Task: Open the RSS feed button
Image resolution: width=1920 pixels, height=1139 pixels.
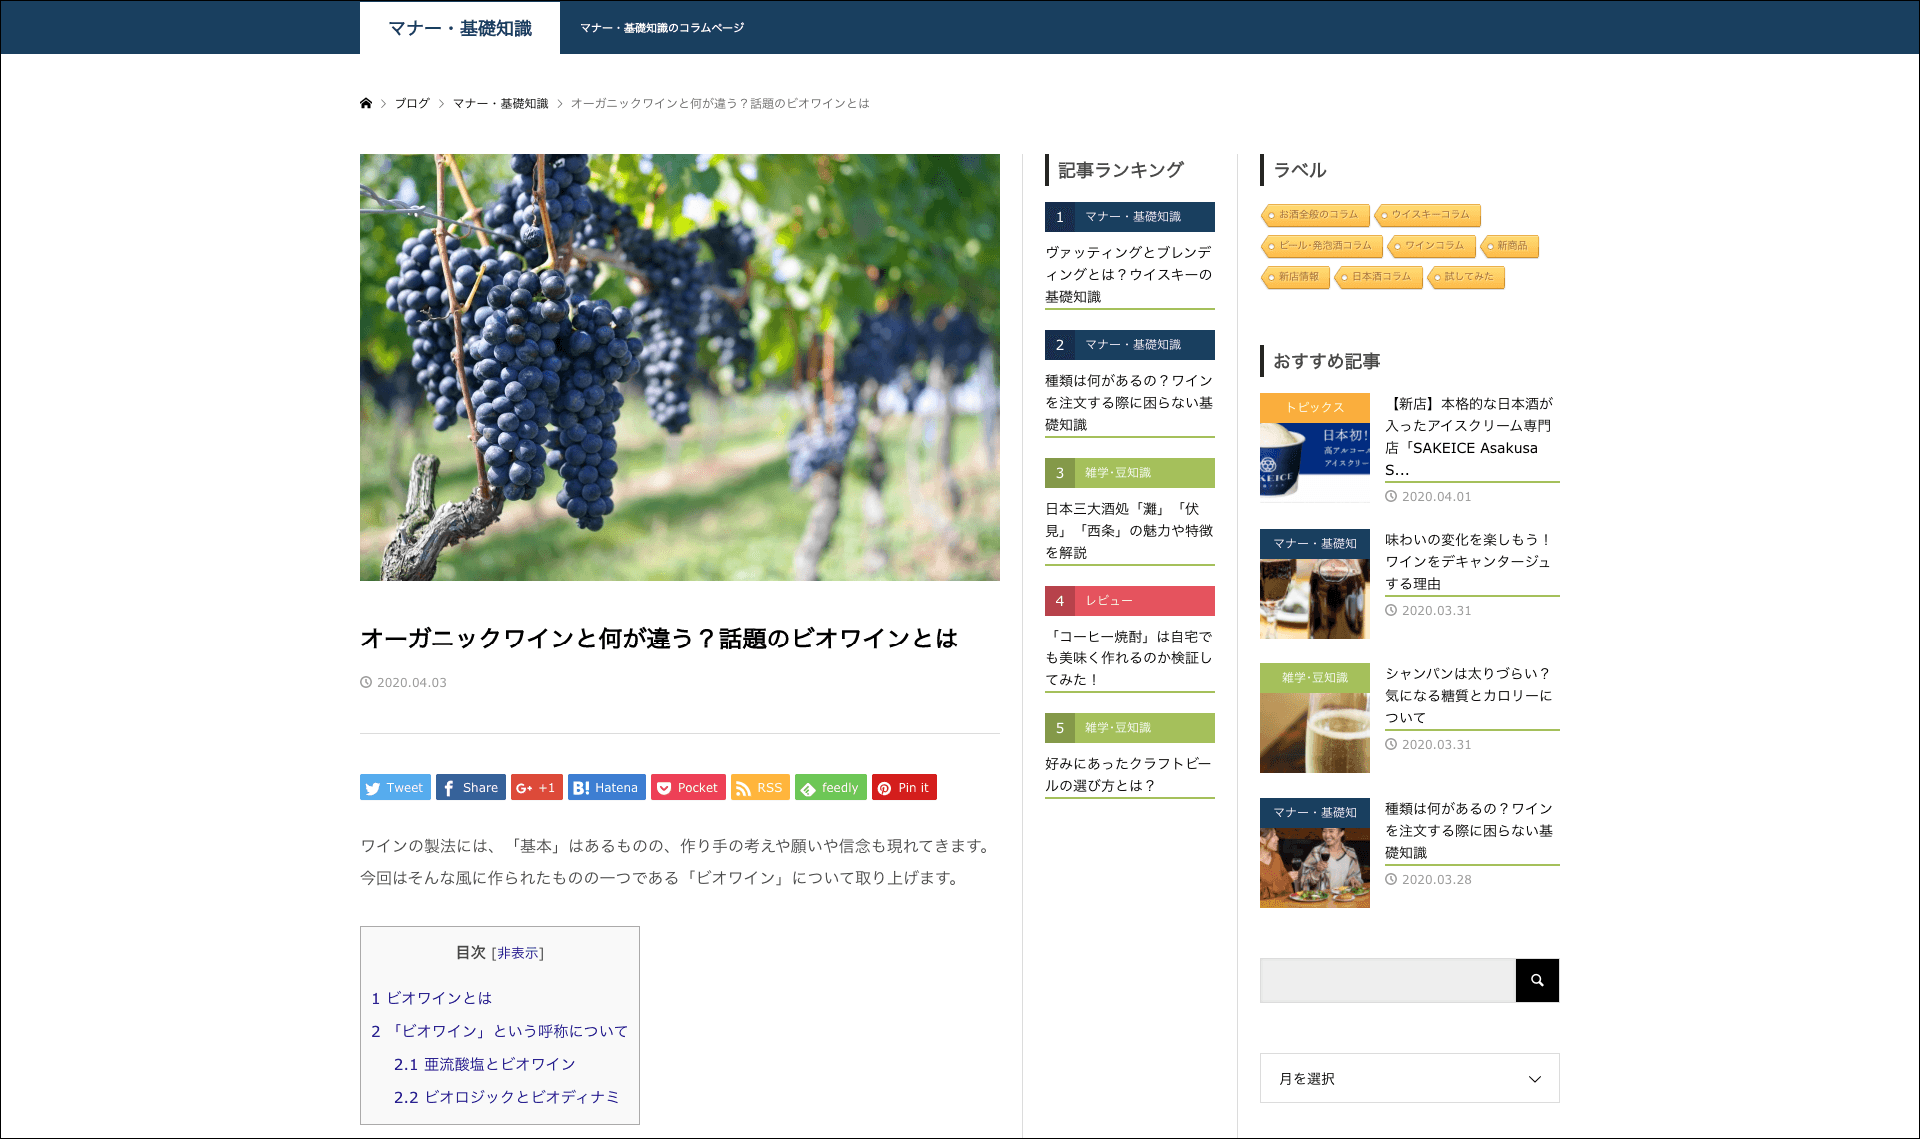Action: pos(759,788)
